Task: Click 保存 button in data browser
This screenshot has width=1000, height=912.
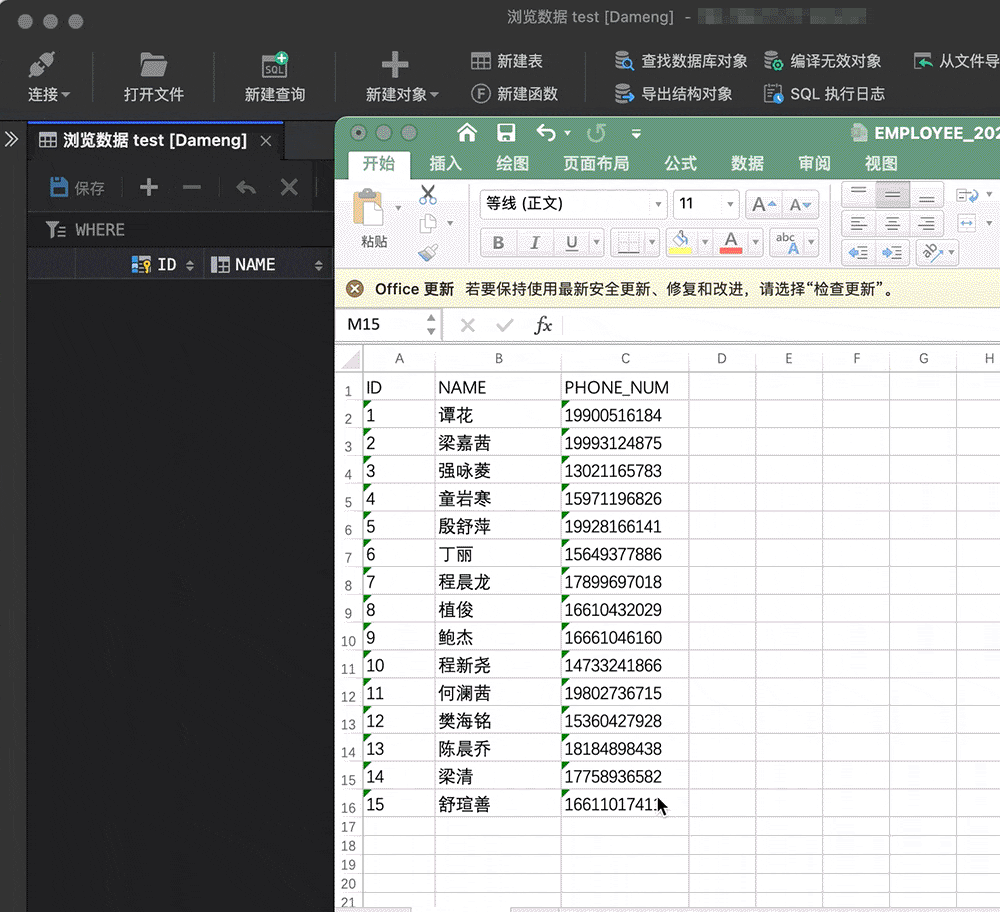Action: point(77,188)
